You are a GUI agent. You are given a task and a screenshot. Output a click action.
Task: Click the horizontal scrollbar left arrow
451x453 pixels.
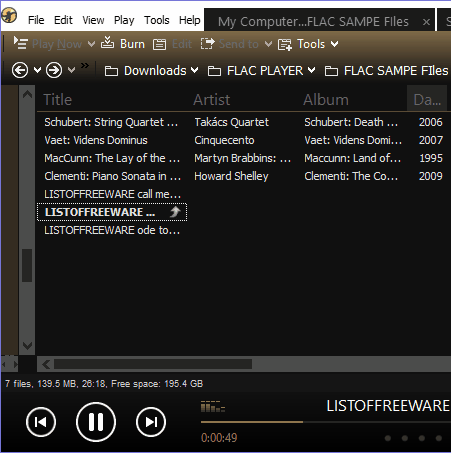pyautogui.click(x=46, y=364)
